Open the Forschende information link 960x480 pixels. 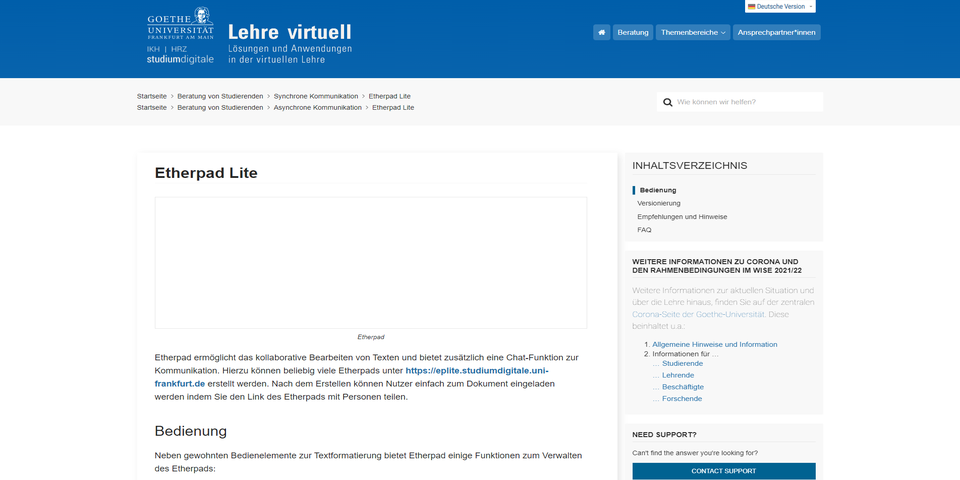[x=682, y=399]
